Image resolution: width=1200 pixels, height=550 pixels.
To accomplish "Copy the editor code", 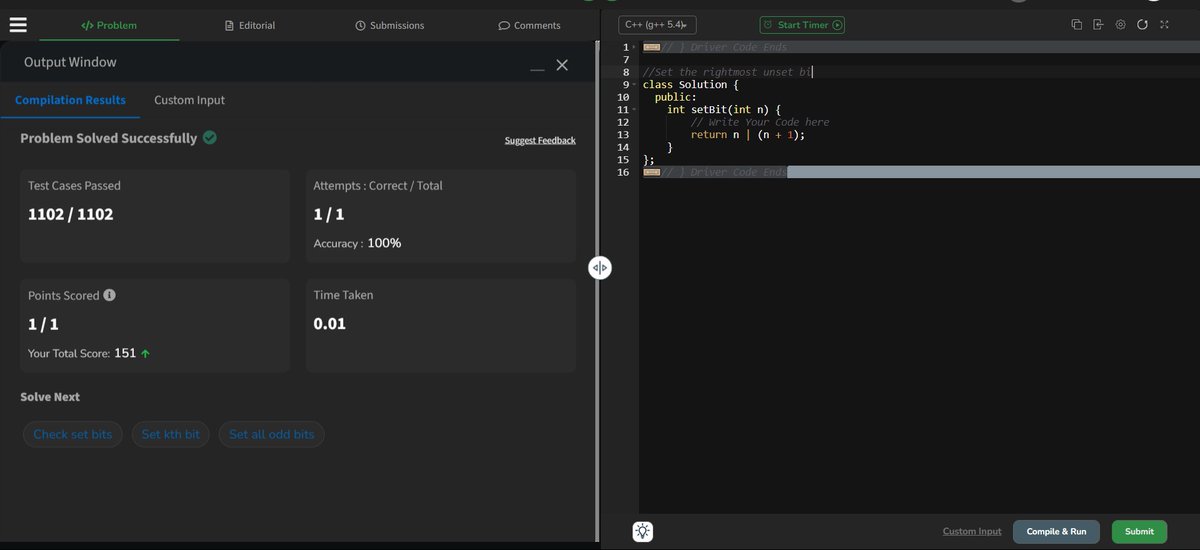I will (1077, 25).
